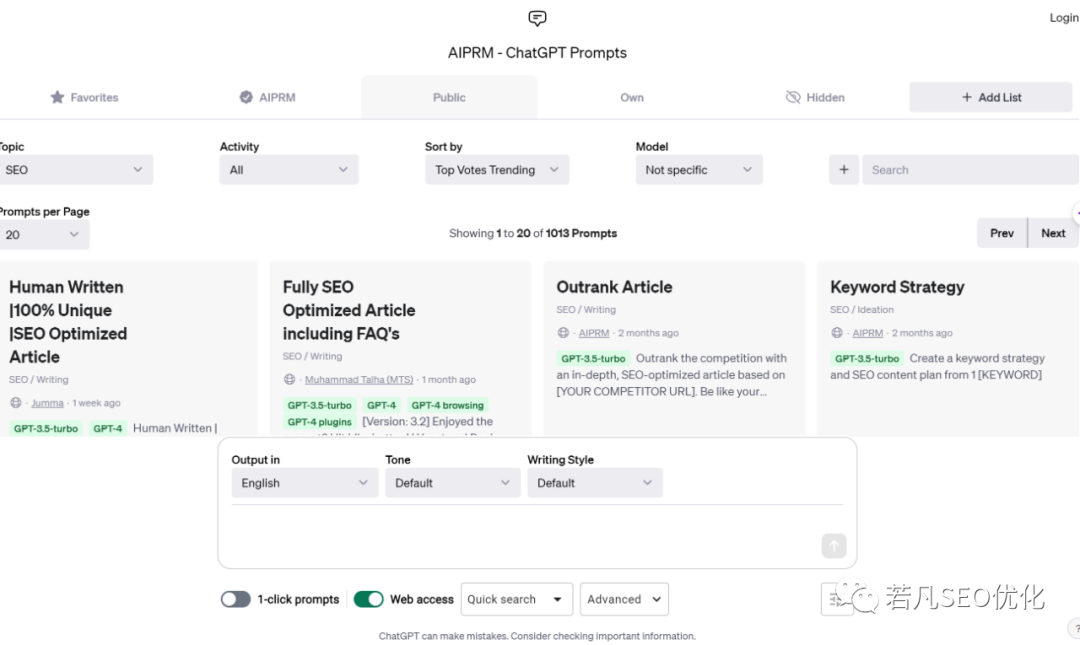This screenshot has width=1080, height=645.
Task: Click GPT-3.5-turbo tag in Keyword Strategy card
Action: (x=867, y=358)
